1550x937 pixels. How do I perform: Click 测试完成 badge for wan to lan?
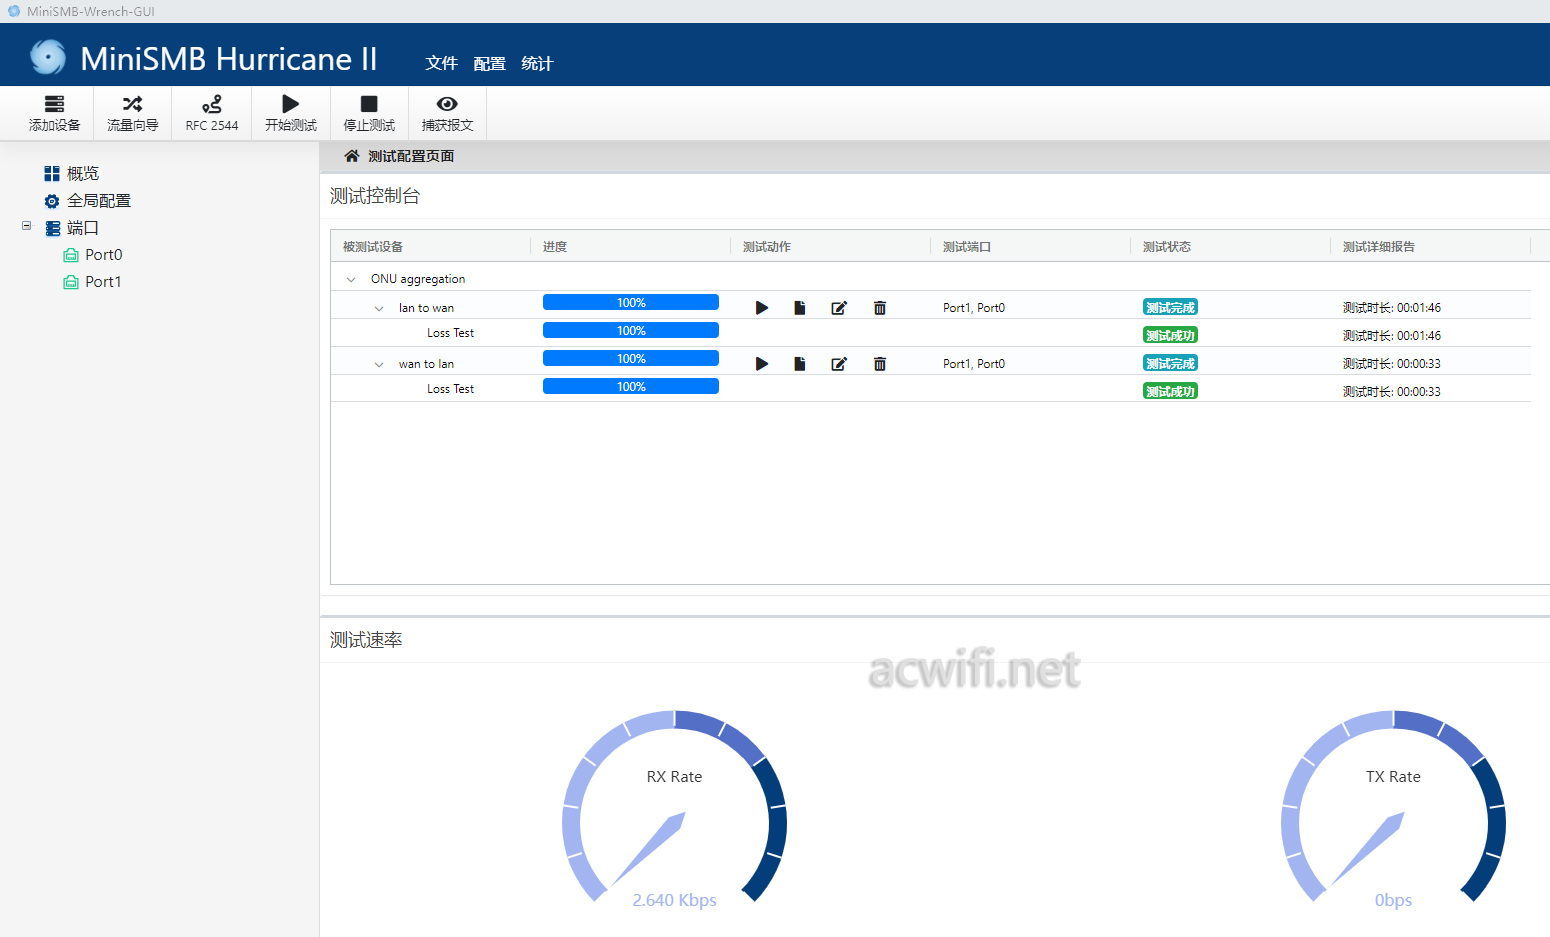click(x=1170, y=363)
